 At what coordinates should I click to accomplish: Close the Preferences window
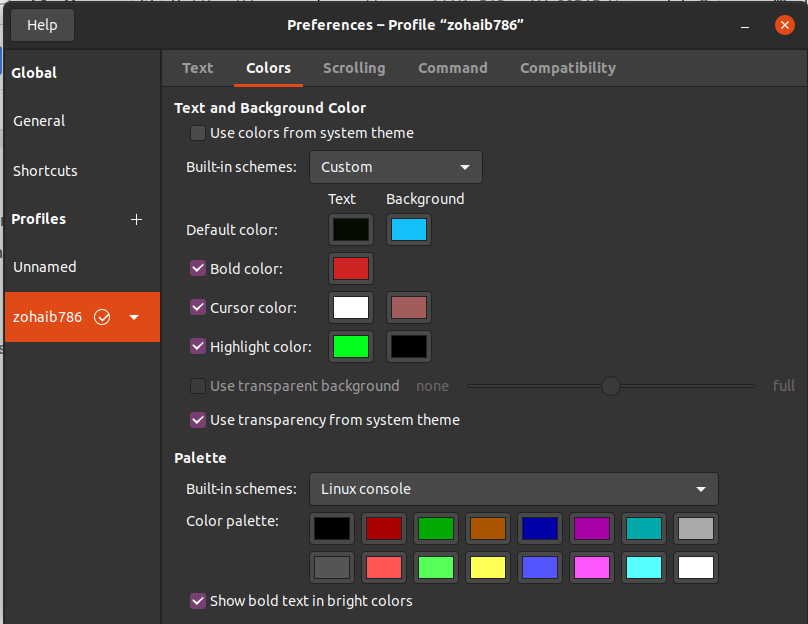pyautogui.click(x=783, y=25)
